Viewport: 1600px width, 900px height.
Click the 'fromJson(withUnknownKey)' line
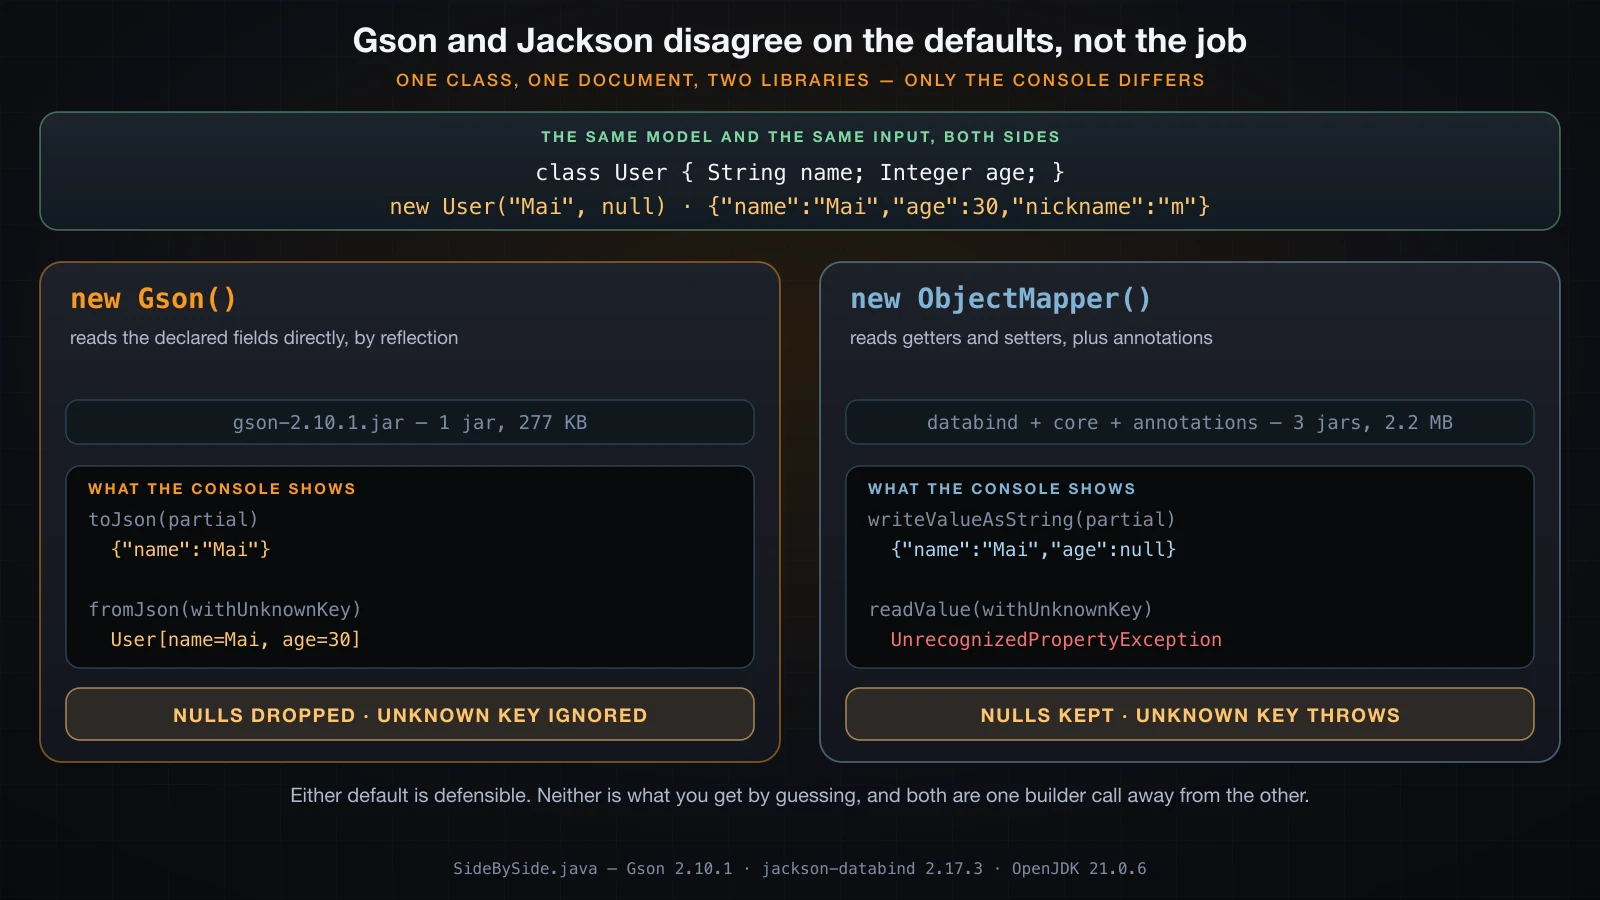[x=225, y=610]
